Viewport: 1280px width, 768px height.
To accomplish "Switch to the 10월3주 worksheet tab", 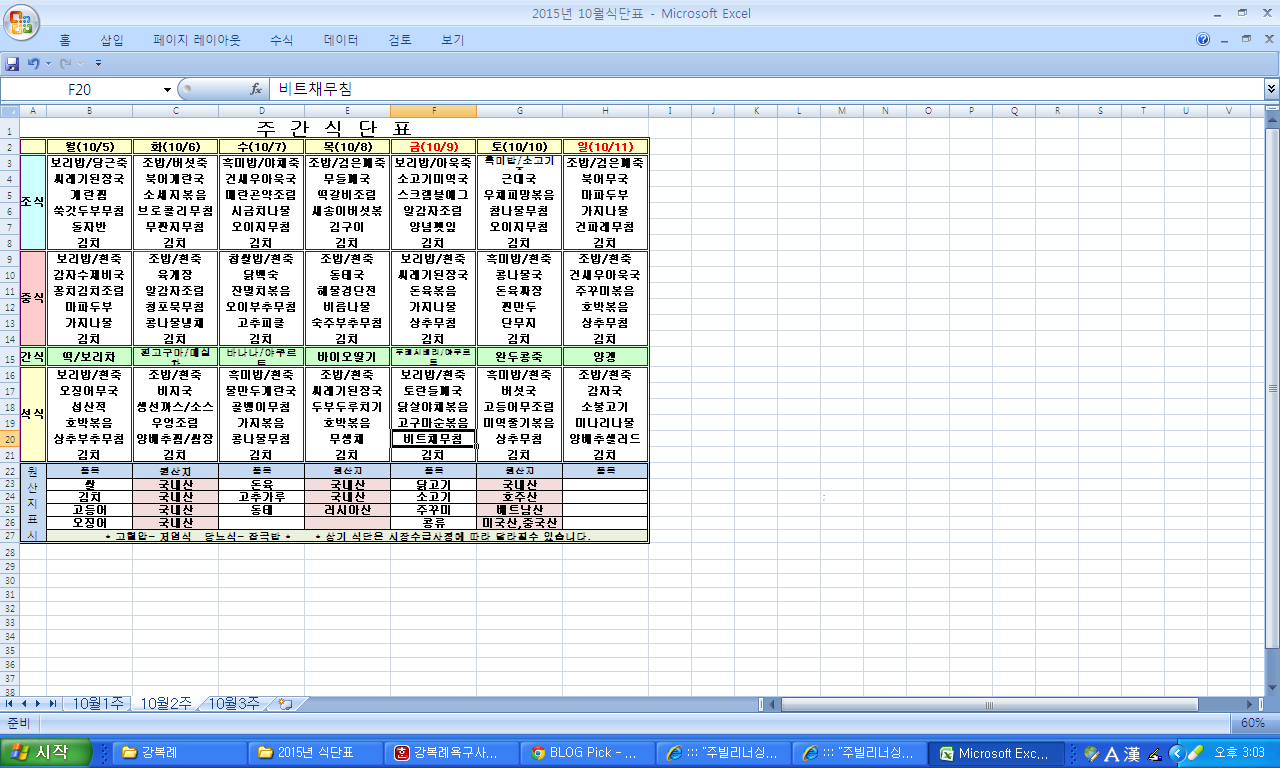I will [234, 704].
